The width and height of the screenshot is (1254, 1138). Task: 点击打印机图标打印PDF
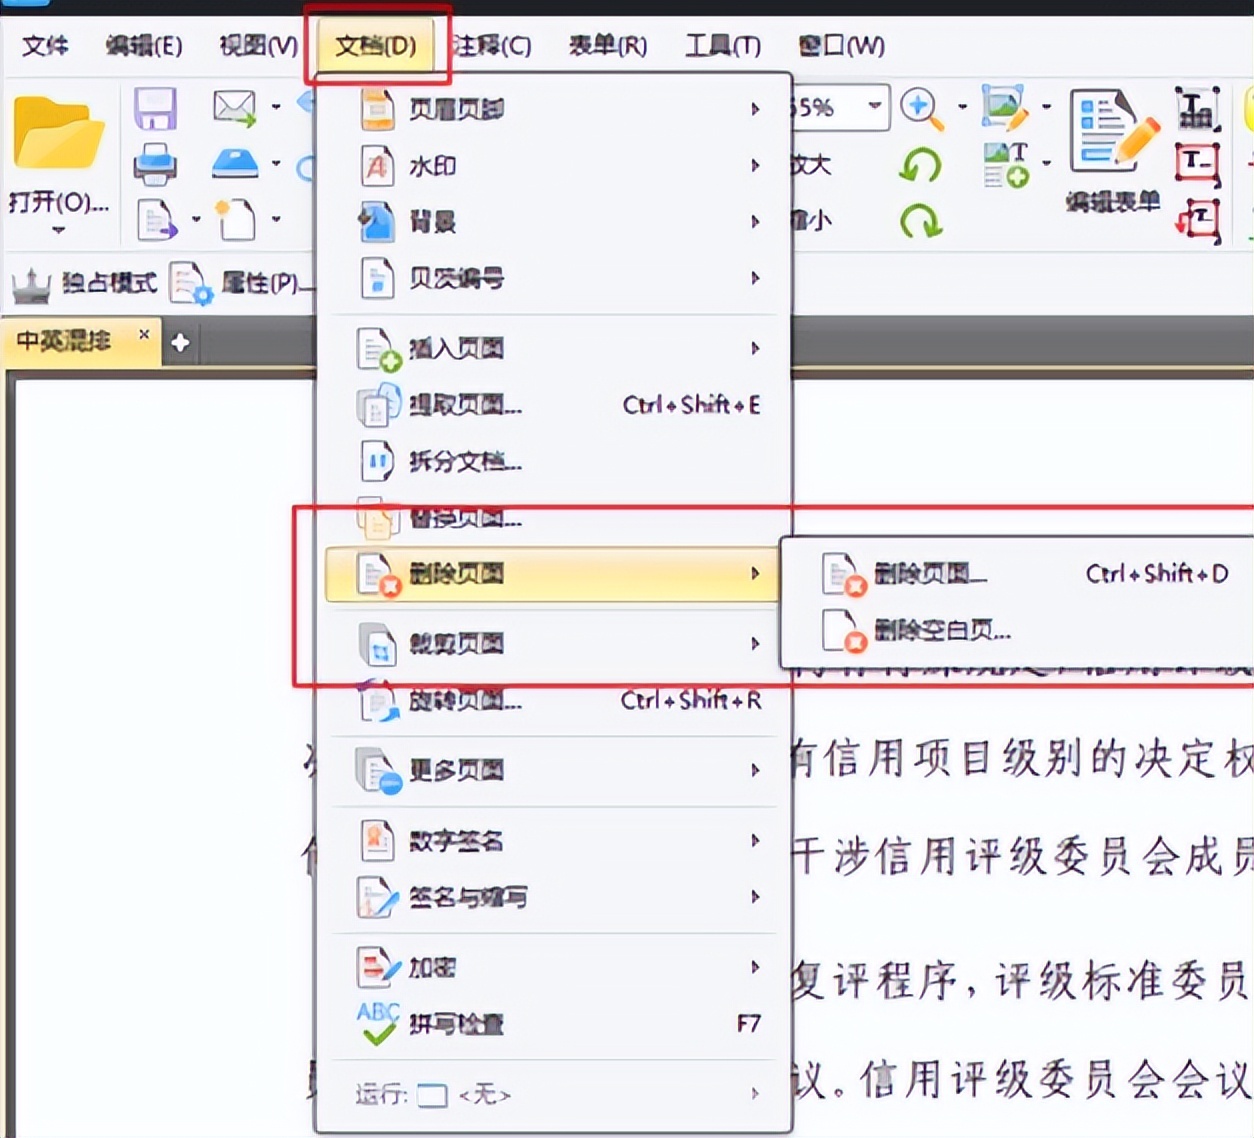155,163
